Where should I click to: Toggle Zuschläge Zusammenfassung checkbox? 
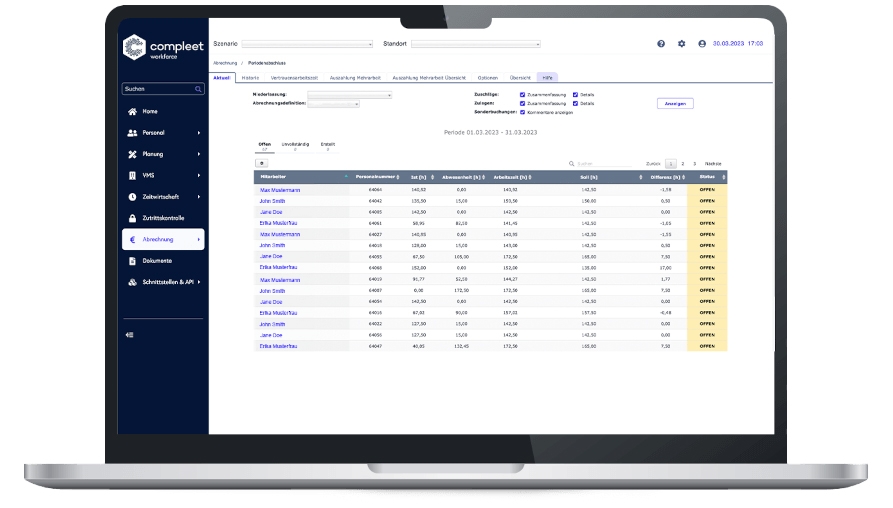point(522,95)
